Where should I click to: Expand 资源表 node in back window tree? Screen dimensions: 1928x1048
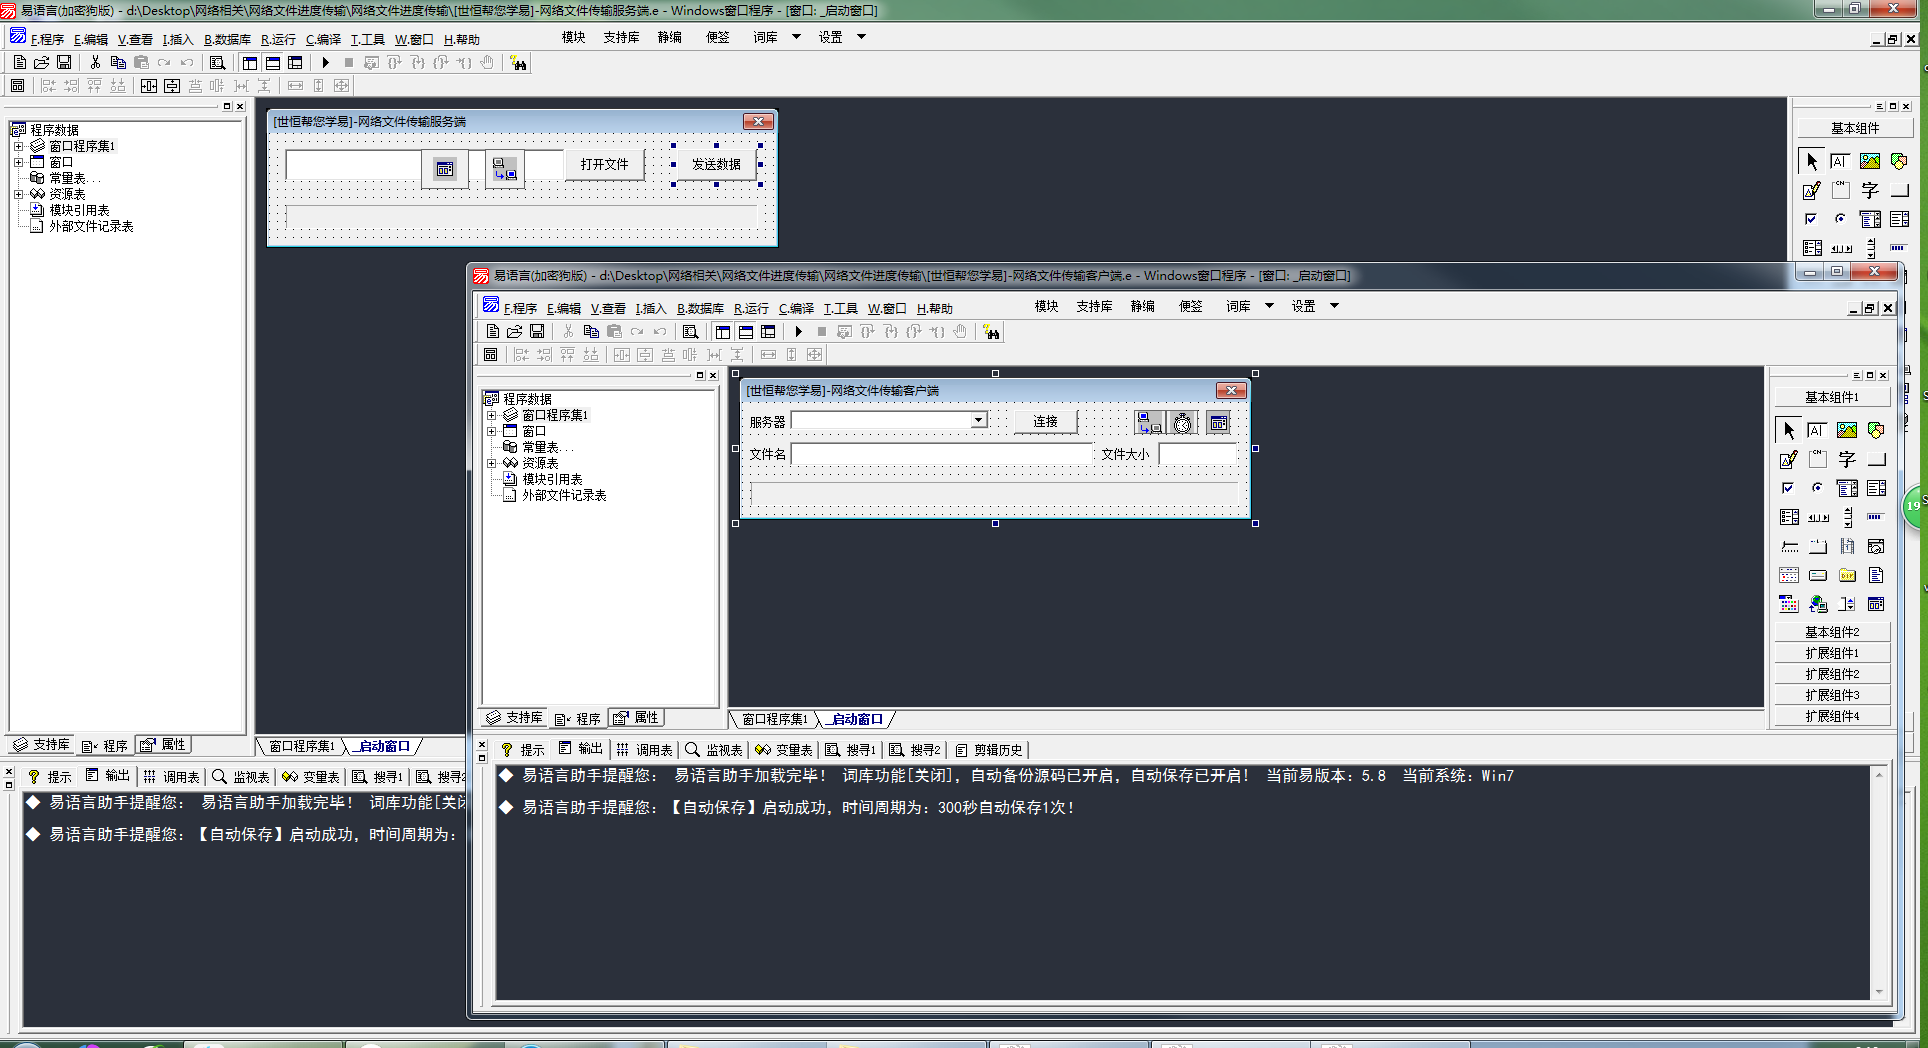tap(18, 194)
